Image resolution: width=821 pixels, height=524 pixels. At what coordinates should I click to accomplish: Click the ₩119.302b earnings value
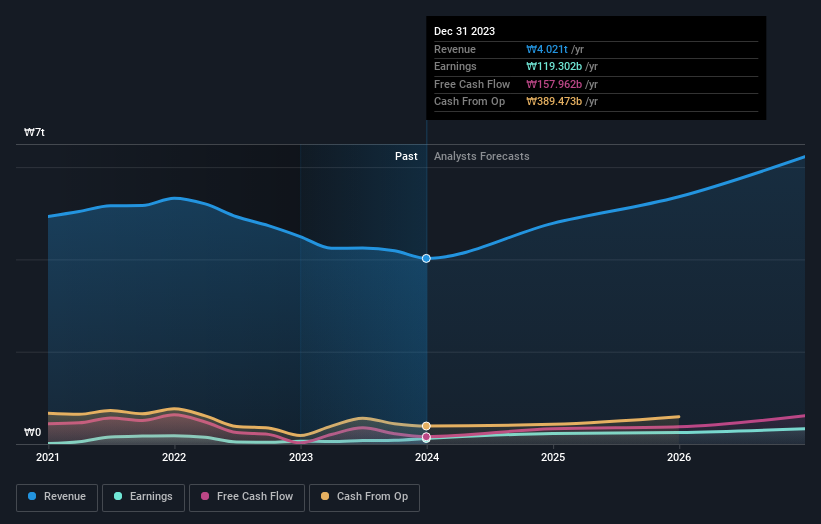[x=554, y=66]
